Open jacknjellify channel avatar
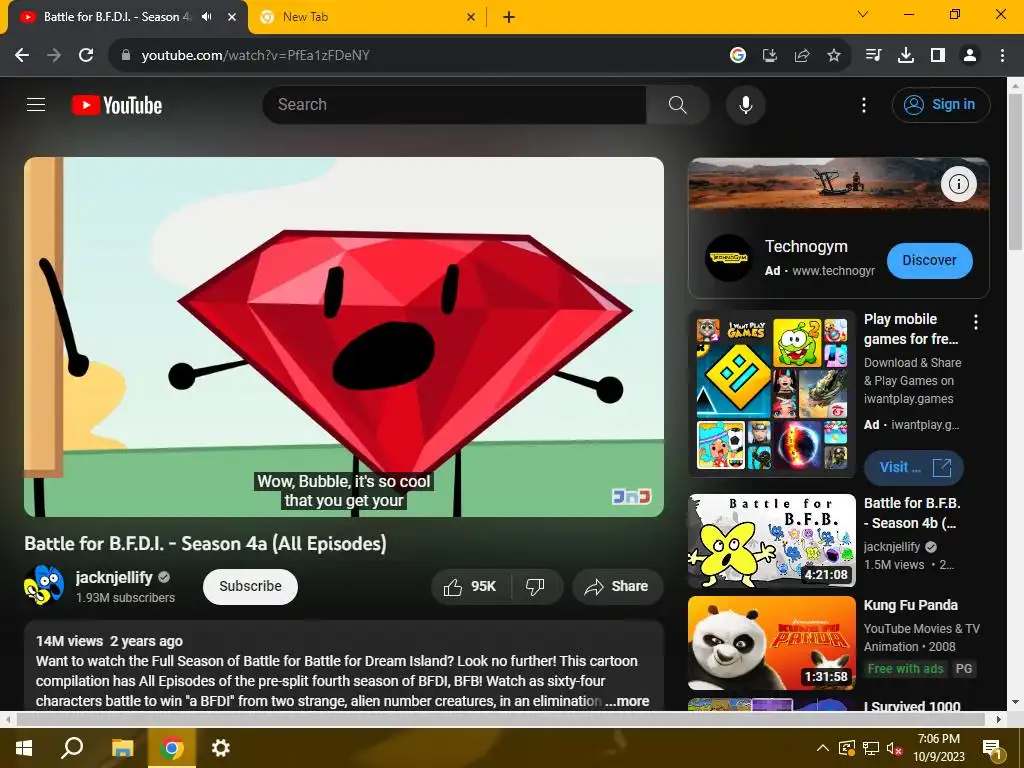 click(x=44, y=585)
